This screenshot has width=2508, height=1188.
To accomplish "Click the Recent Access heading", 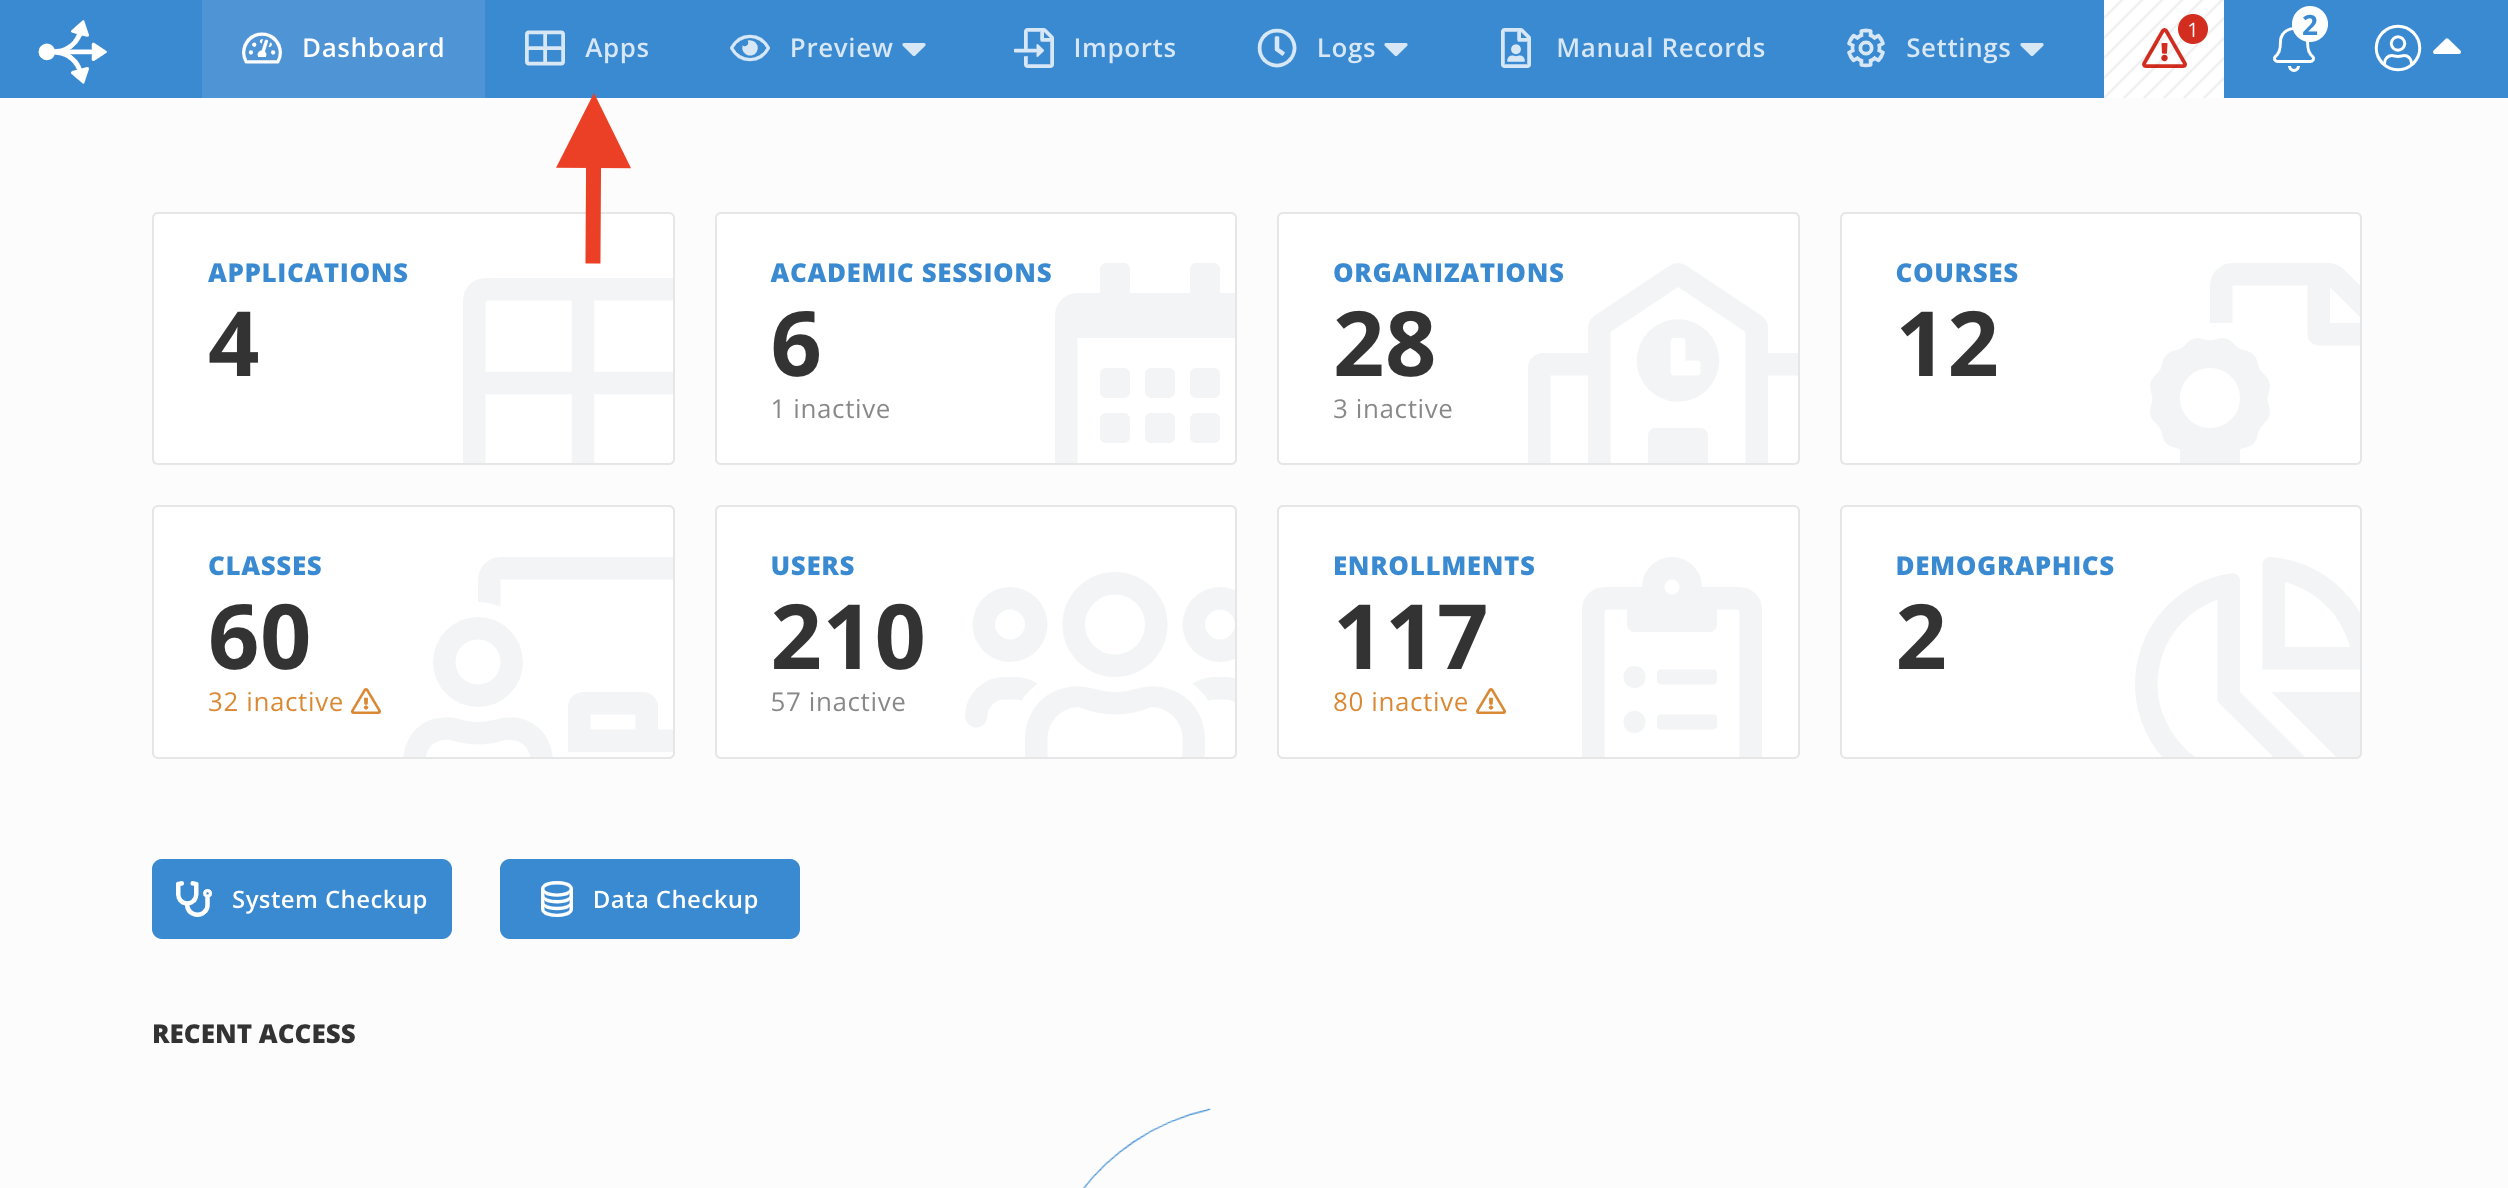I will coord(254,1033).
